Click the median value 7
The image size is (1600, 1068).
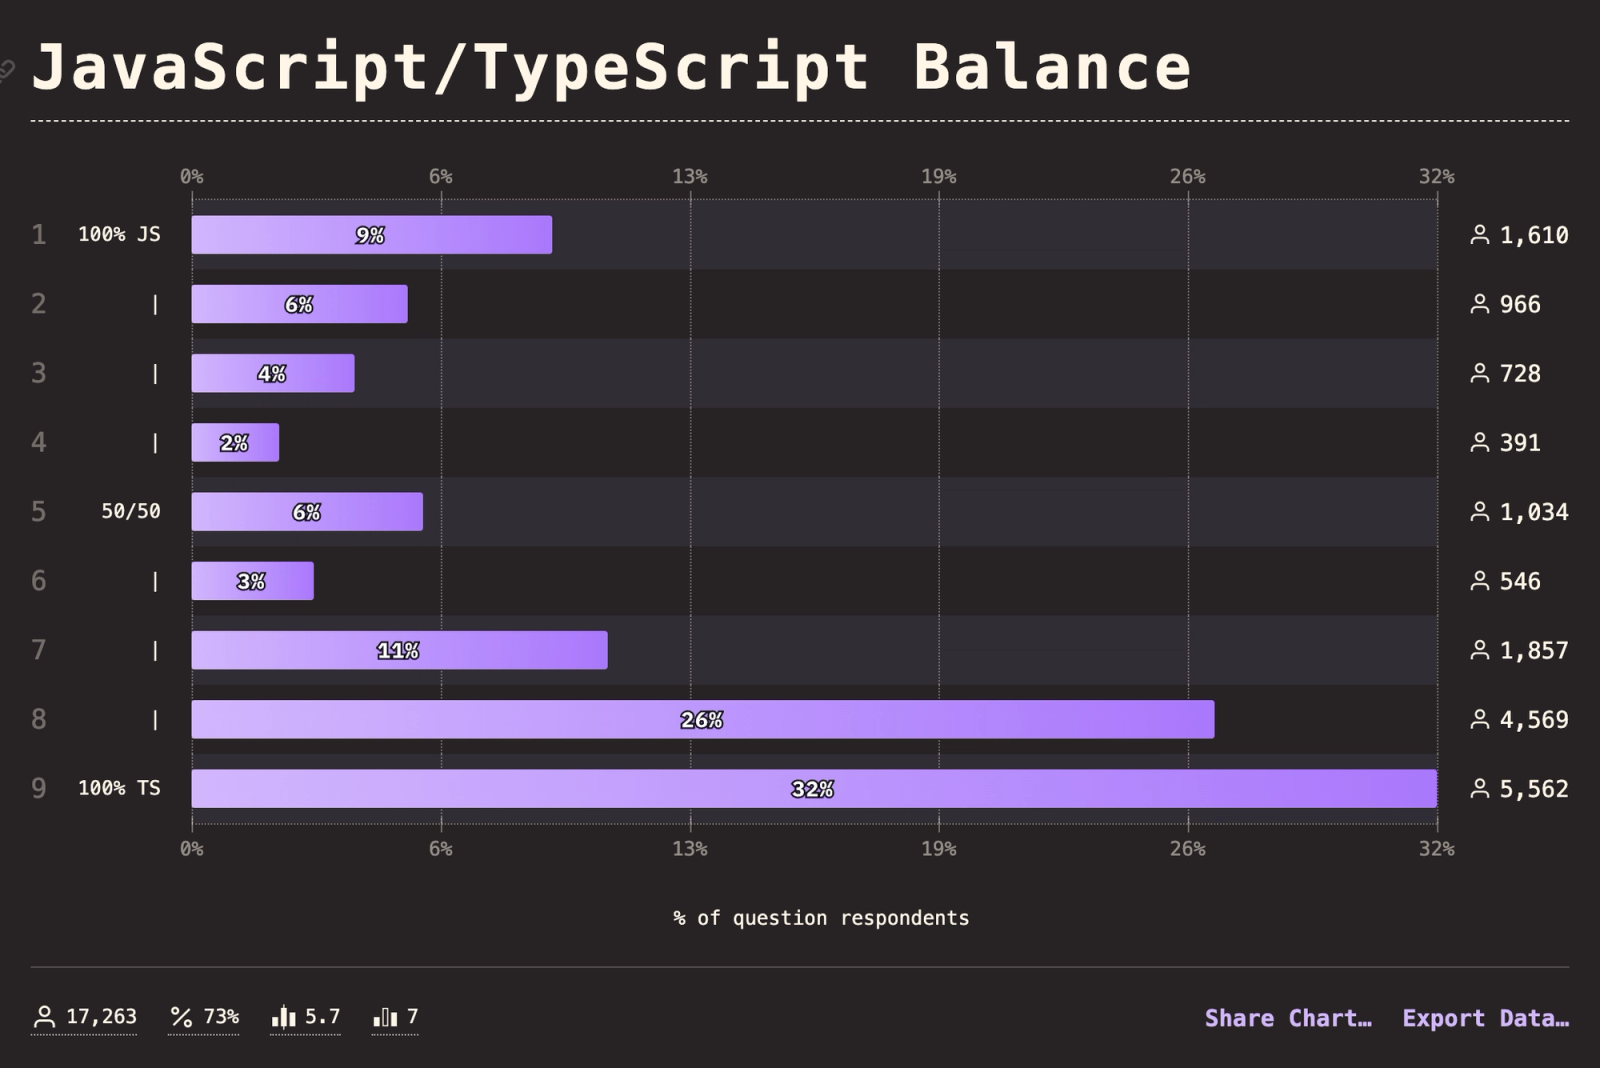click(412, 1017)
